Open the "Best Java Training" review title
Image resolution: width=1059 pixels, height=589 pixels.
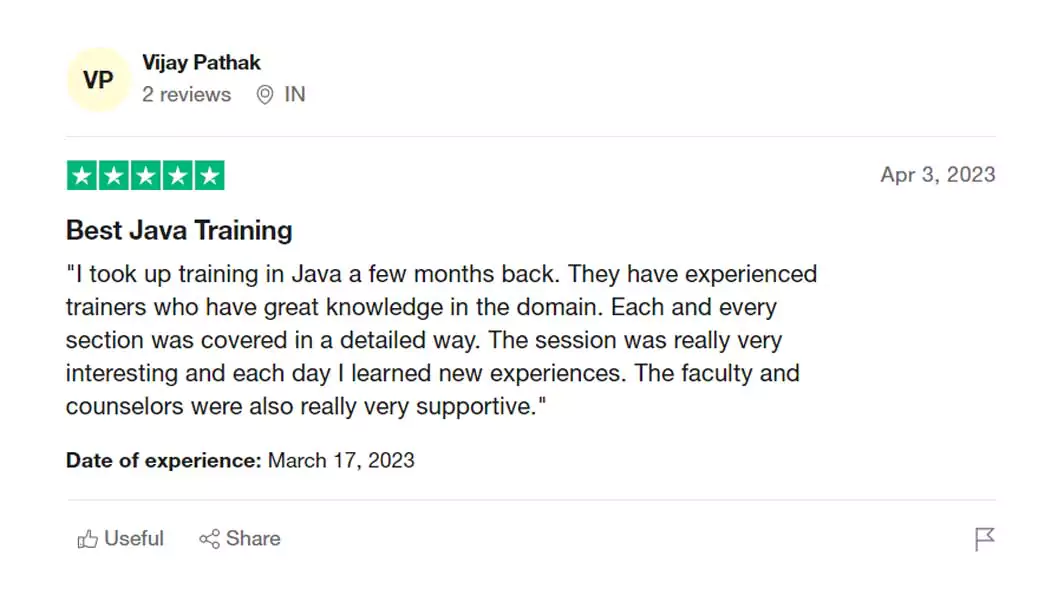[x=179, y=230]
